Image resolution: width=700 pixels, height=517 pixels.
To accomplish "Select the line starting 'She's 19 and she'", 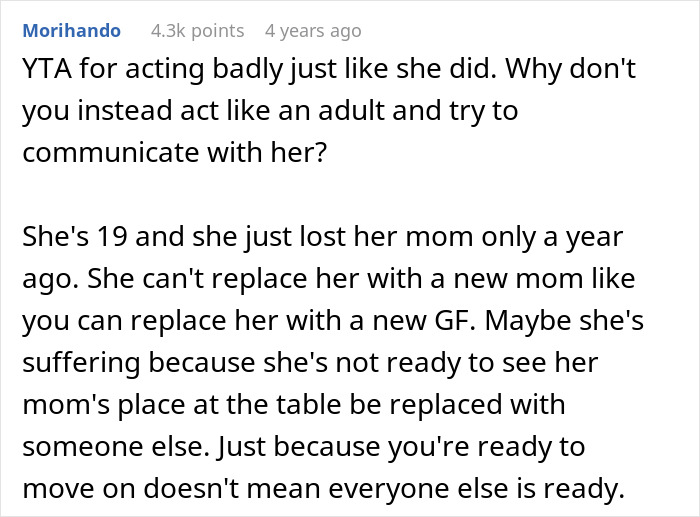I will (322, 237).
